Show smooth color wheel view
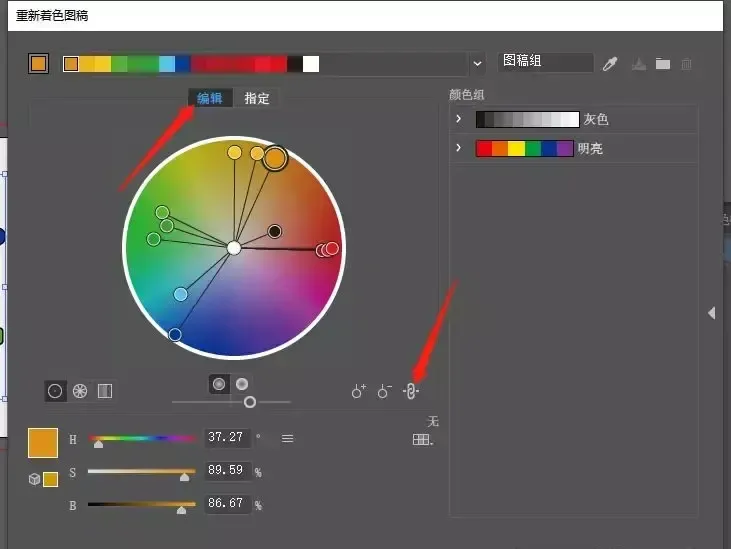 click(x=55, y=391)
